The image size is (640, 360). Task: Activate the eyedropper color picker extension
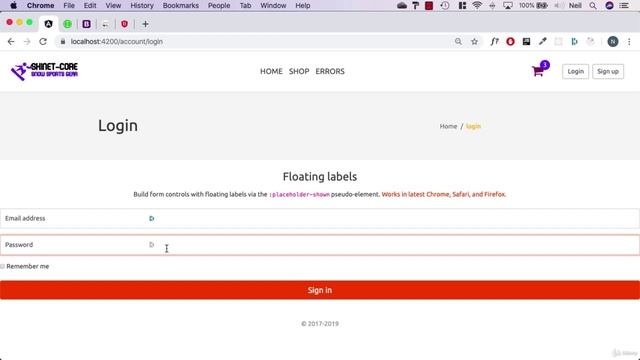click(542, 42)
